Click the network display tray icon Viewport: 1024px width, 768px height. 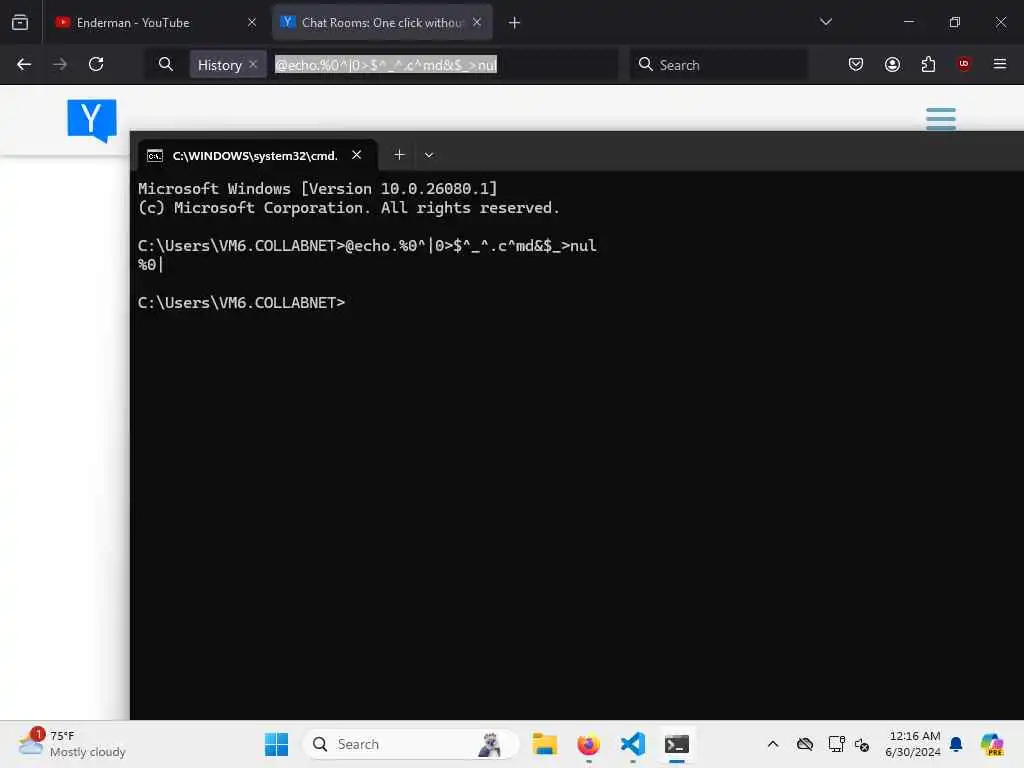coord(836,744)
